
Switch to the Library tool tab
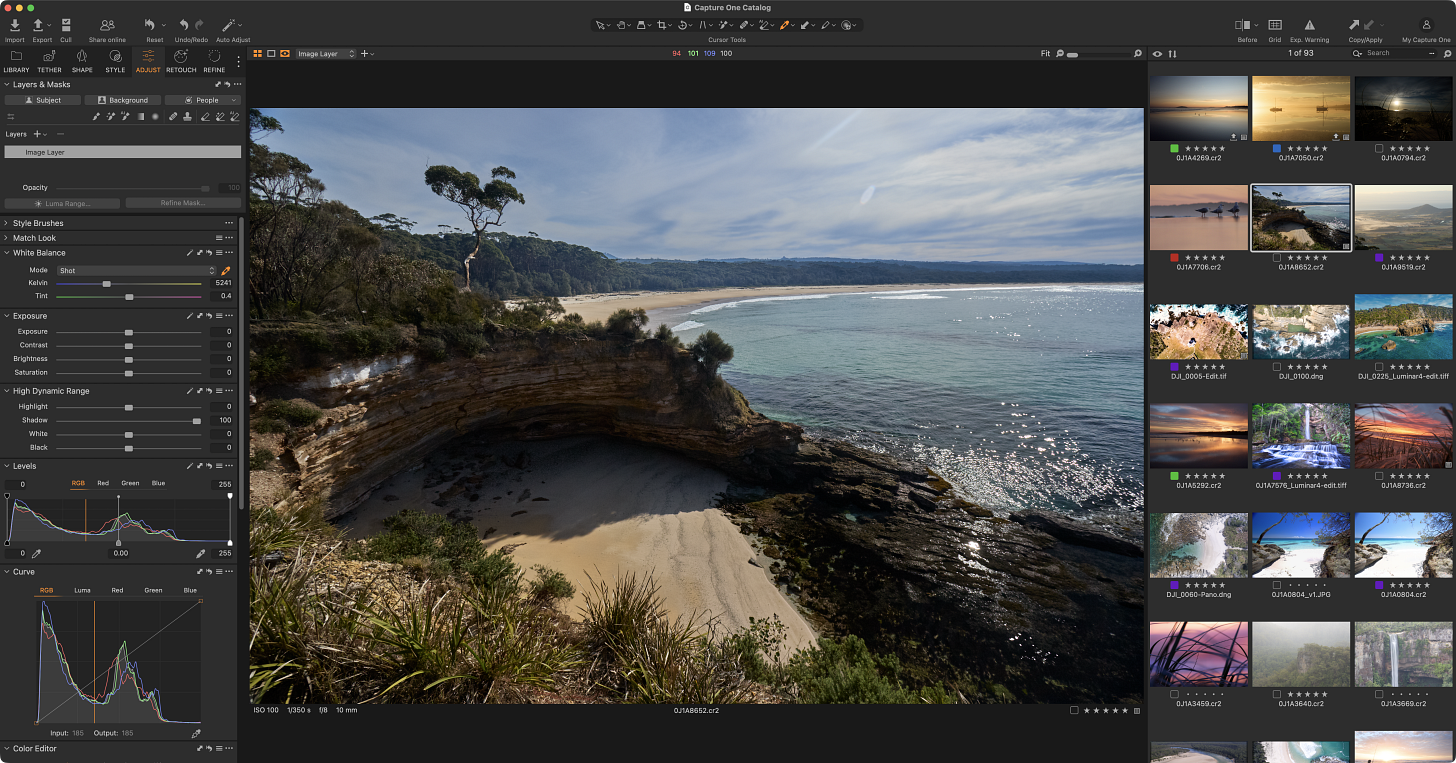click(x=16, y=61)
